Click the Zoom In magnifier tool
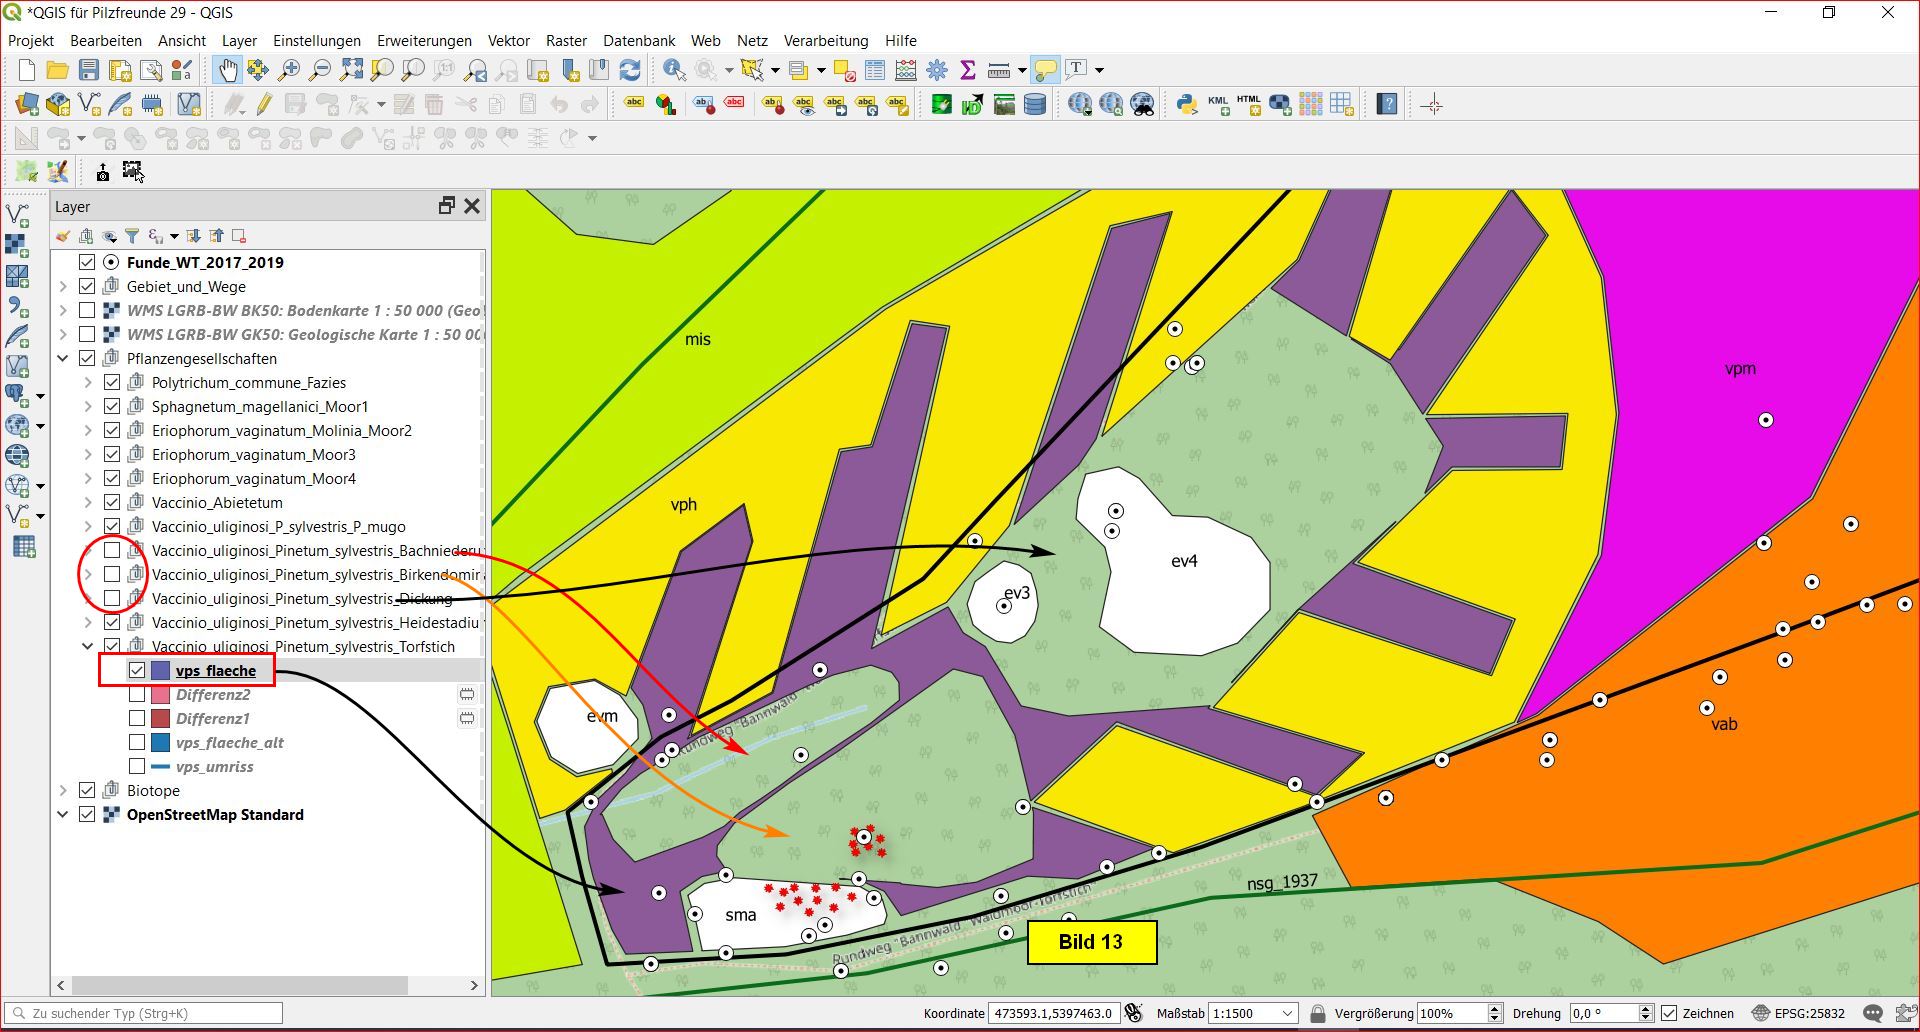 (x=289, y=70)
